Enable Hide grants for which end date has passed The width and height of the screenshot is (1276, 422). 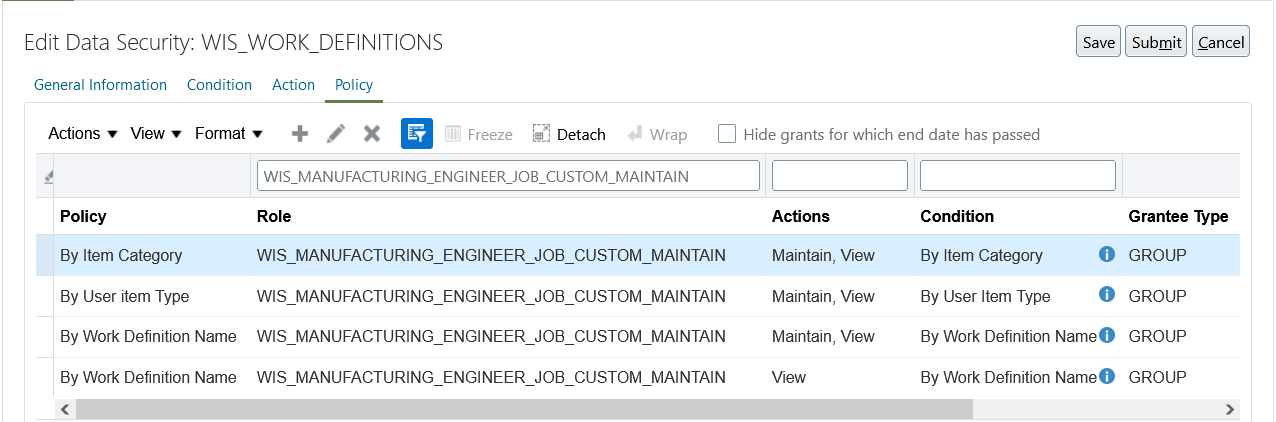(x=727, y=134)
